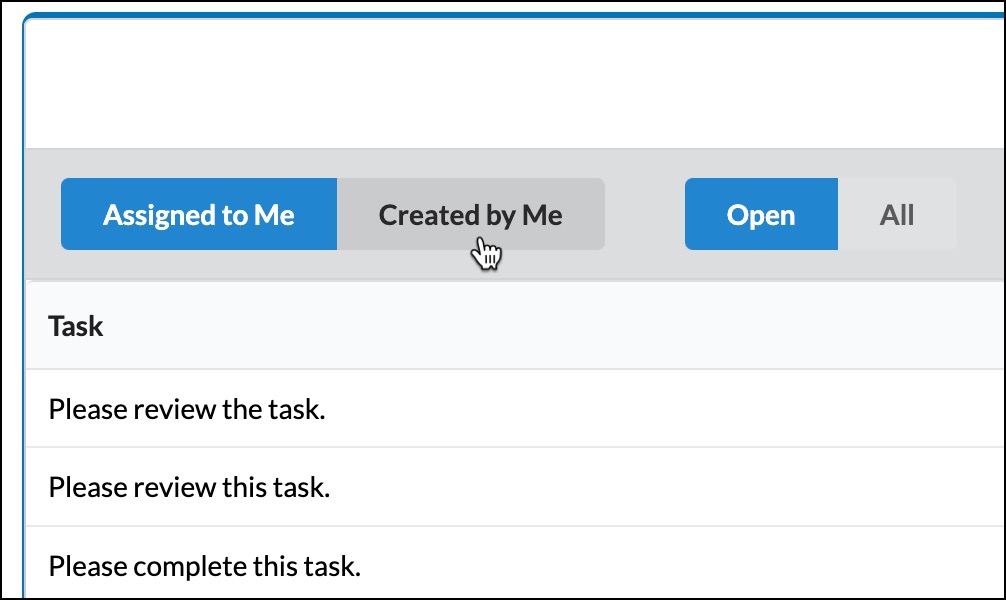Select the first task in the list
Image resolution: width=1006 pixels, height=600 pixels.
pos(513,409)
